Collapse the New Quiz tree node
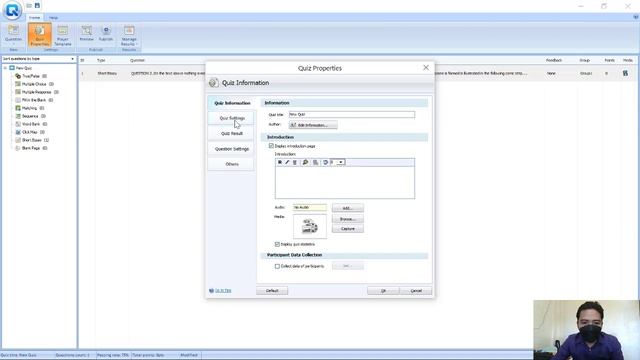The image size is (640, 360). (5, 68)
